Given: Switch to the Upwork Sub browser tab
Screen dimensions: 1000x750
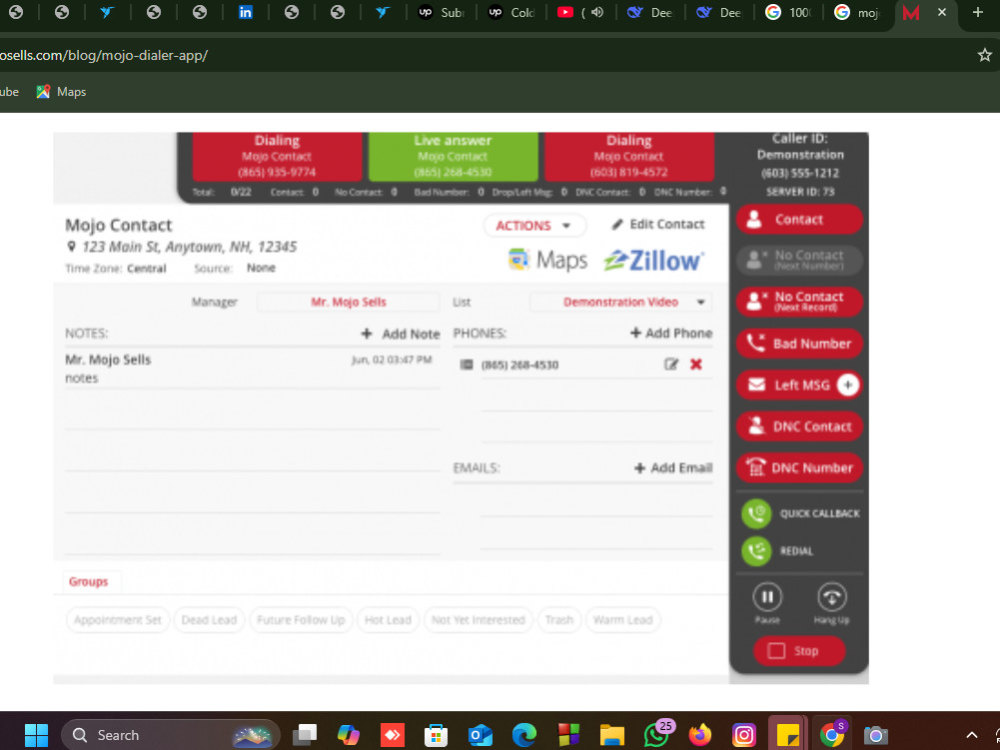Looking at the screenshot, I should (x=441, y=13).
